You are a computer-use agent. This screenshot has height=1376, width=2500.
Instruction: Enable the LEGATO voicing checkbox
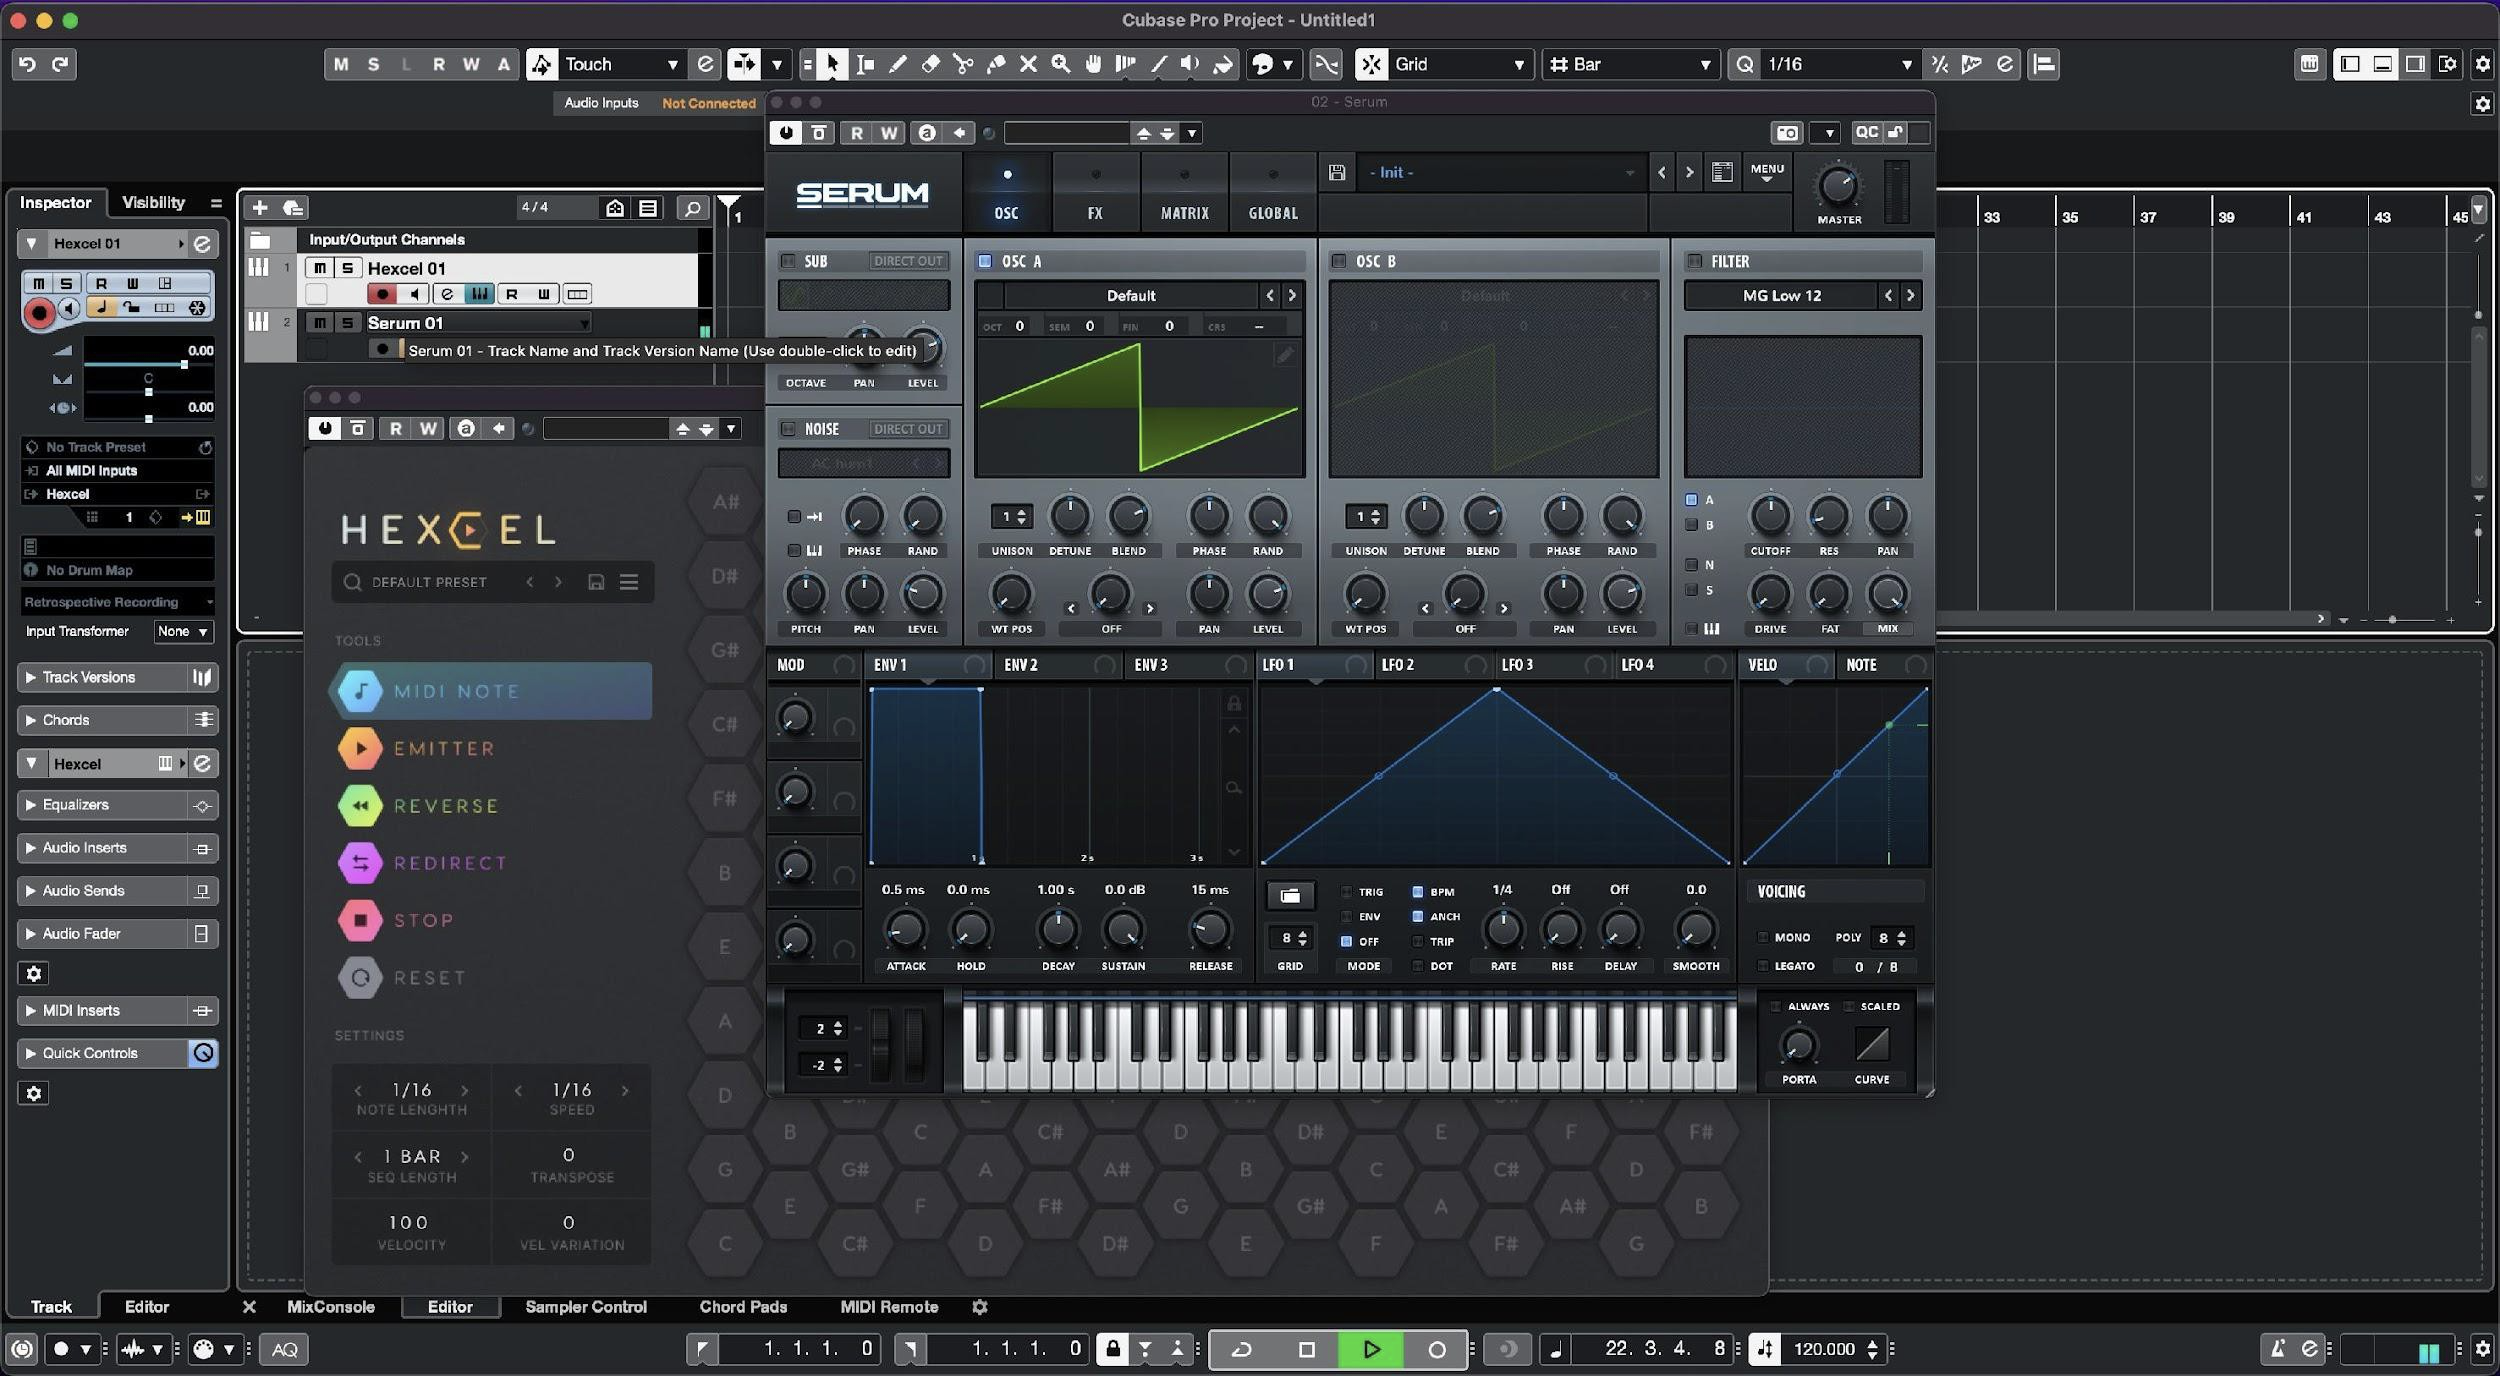pyautogui.click(x=1763, y=966)
